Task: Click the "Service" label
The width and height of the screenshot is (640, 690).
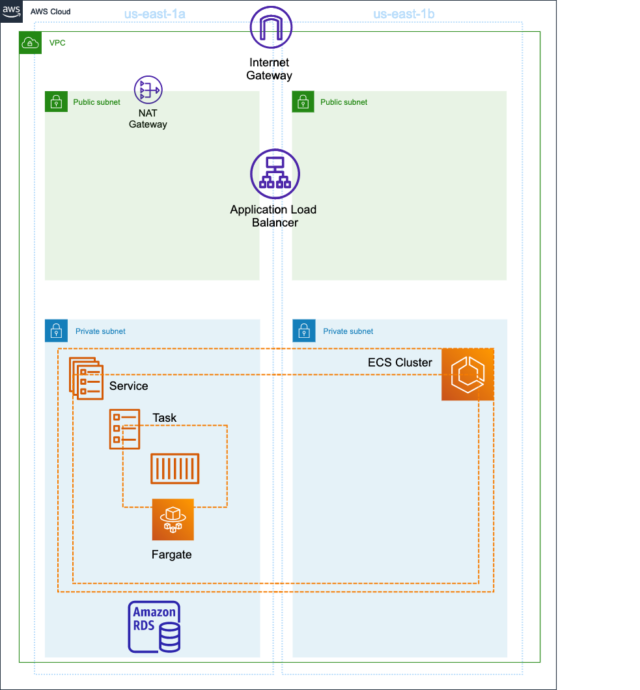Action: coord(129,386)
